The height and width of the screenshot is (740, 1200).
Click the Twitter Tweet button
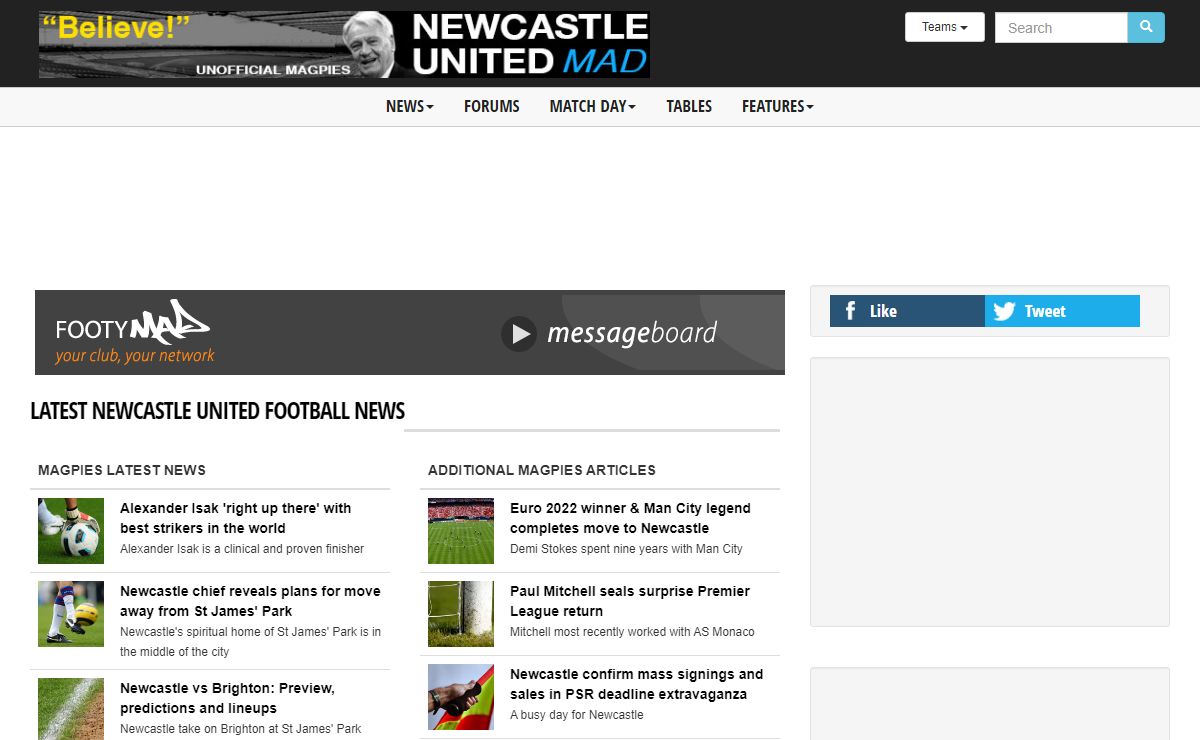pyautogui.click(x=1062, y=311)
